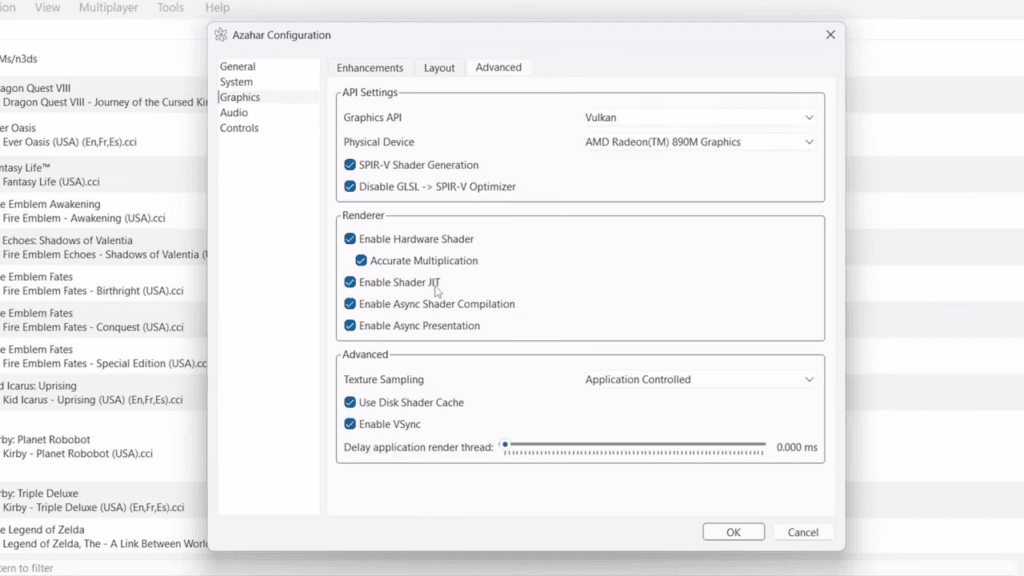Switch to the Layout tab

(439, 68)
